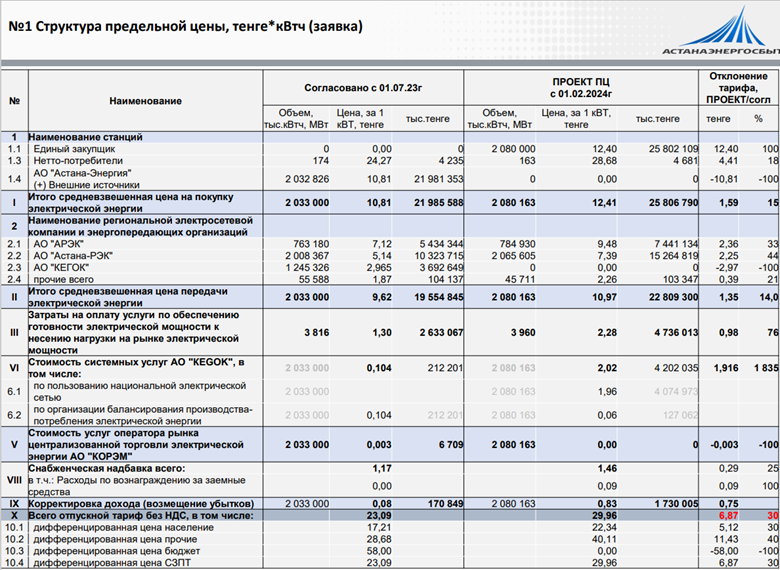Click price 1,96 in row 6.1

(607, 391)
